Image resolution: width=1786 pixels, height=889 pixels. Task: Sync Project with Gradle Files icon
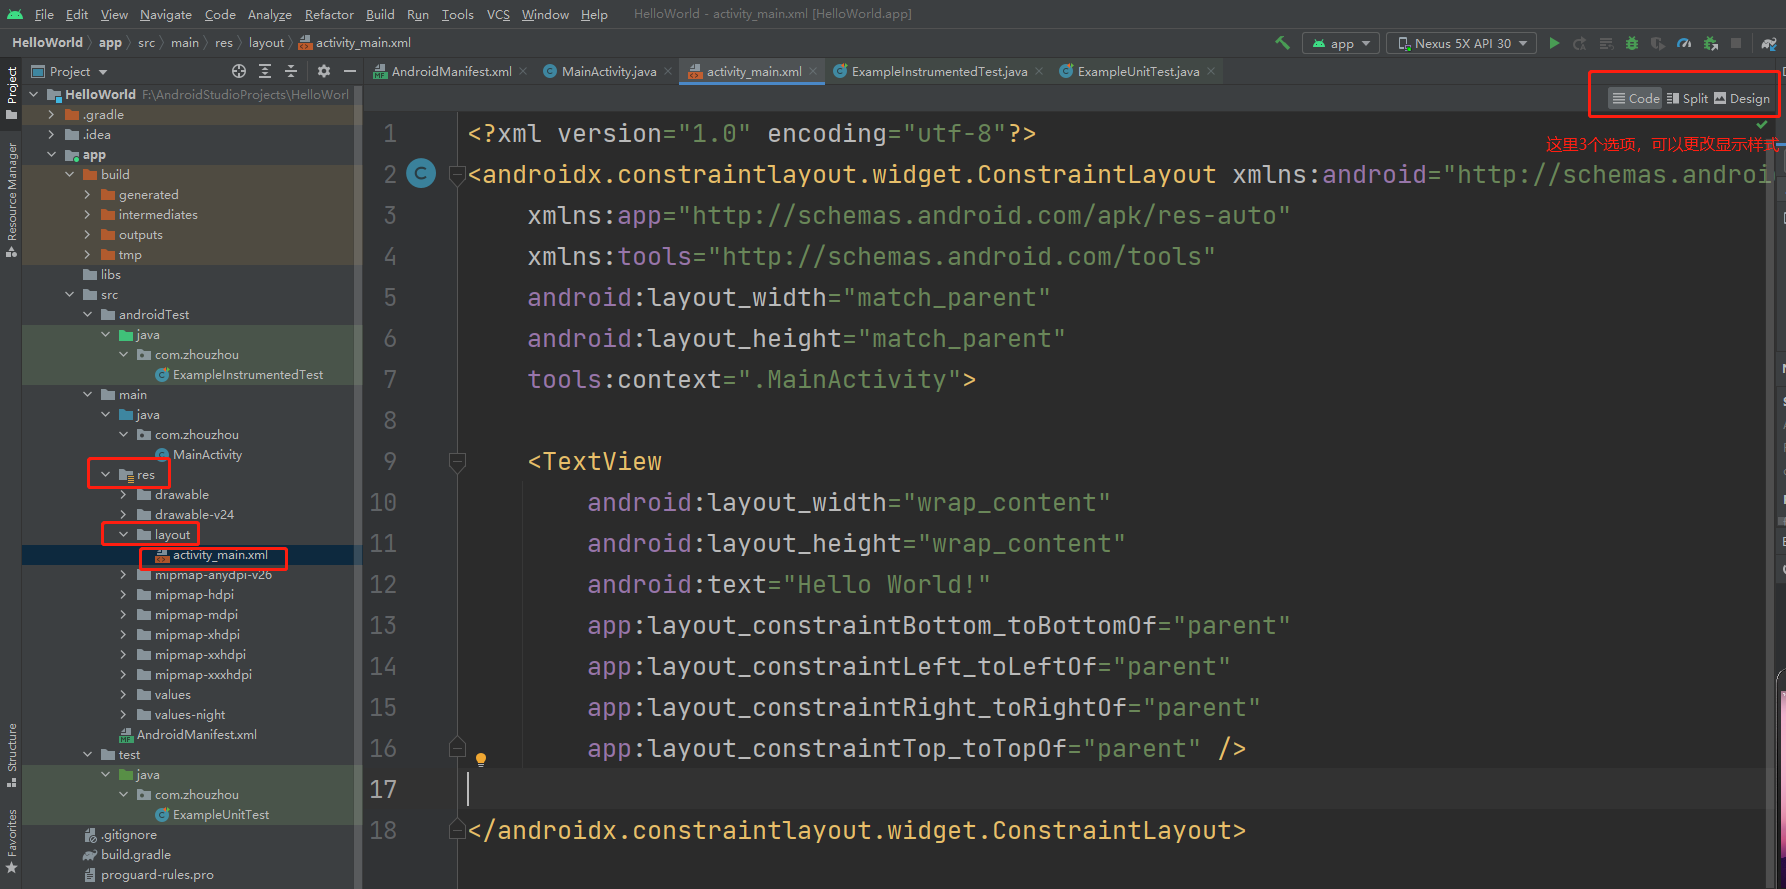[1769, 43]
